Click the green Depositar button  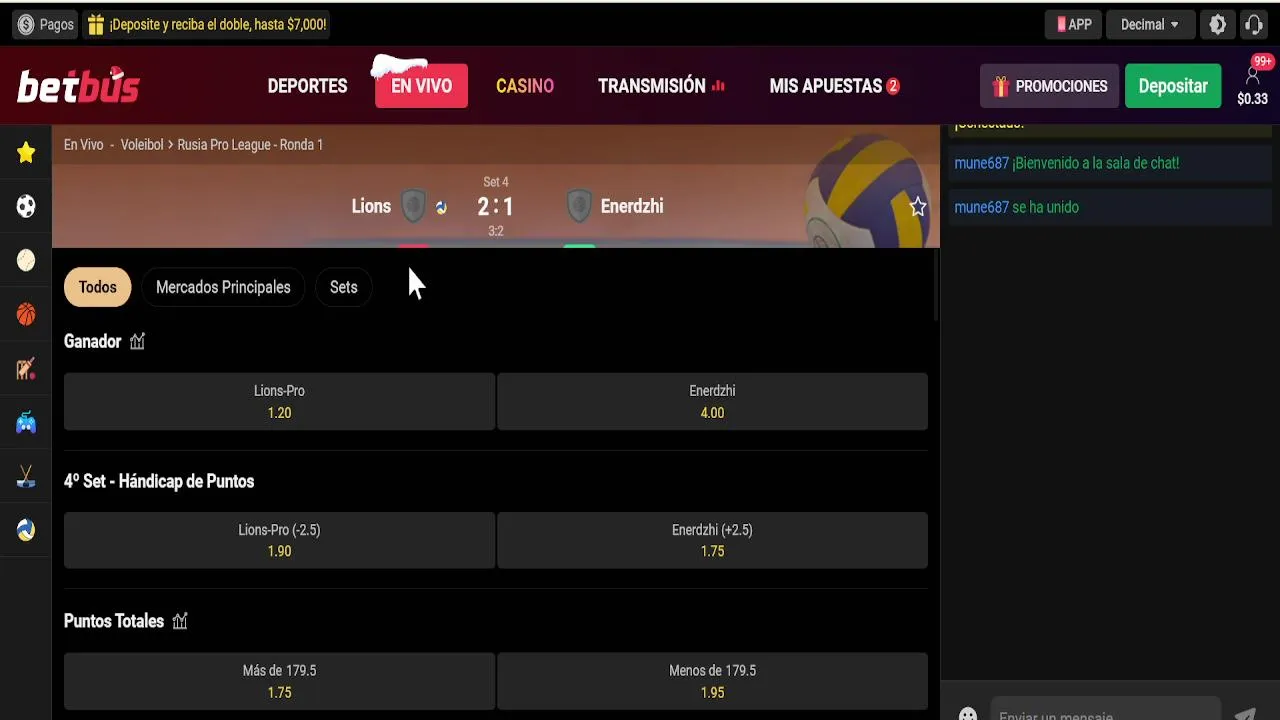pos(1173,86)
